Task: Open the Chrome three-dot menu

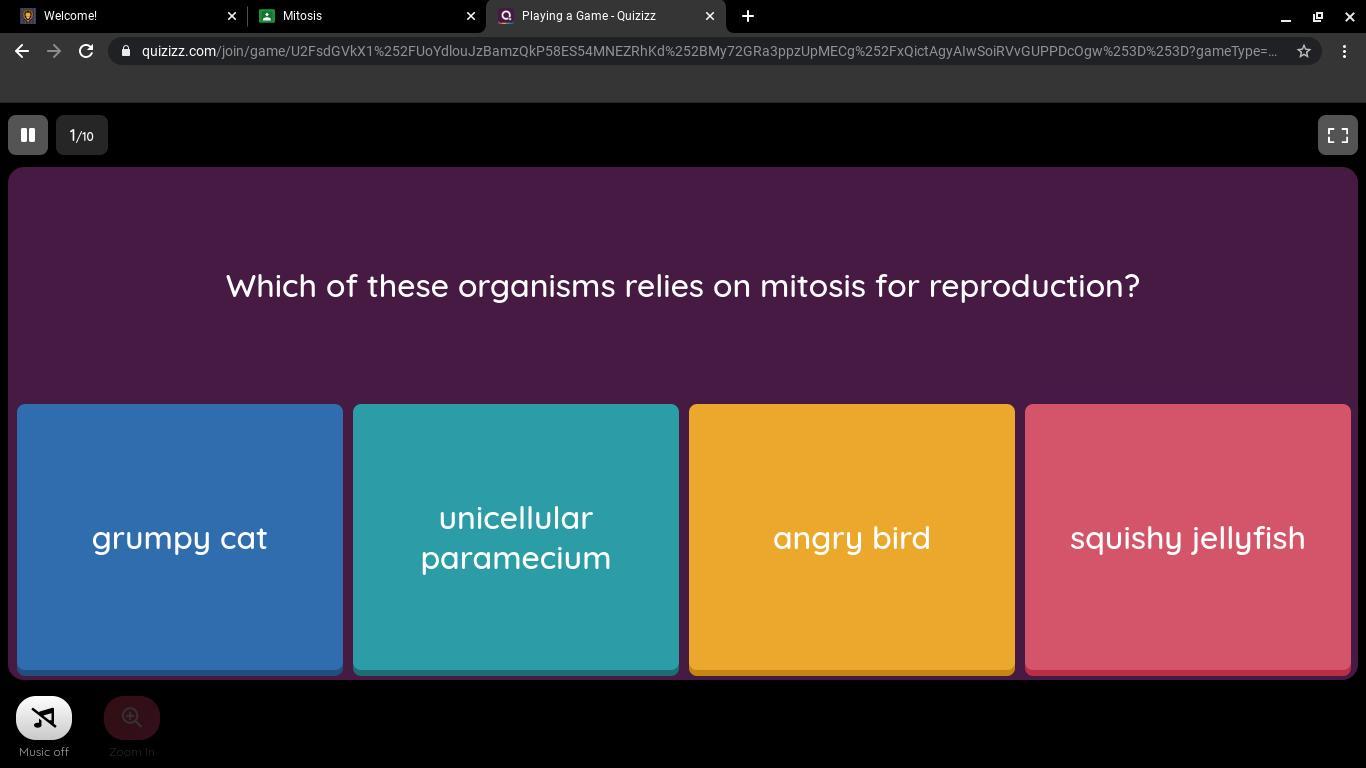Action: coord(1344,51)
